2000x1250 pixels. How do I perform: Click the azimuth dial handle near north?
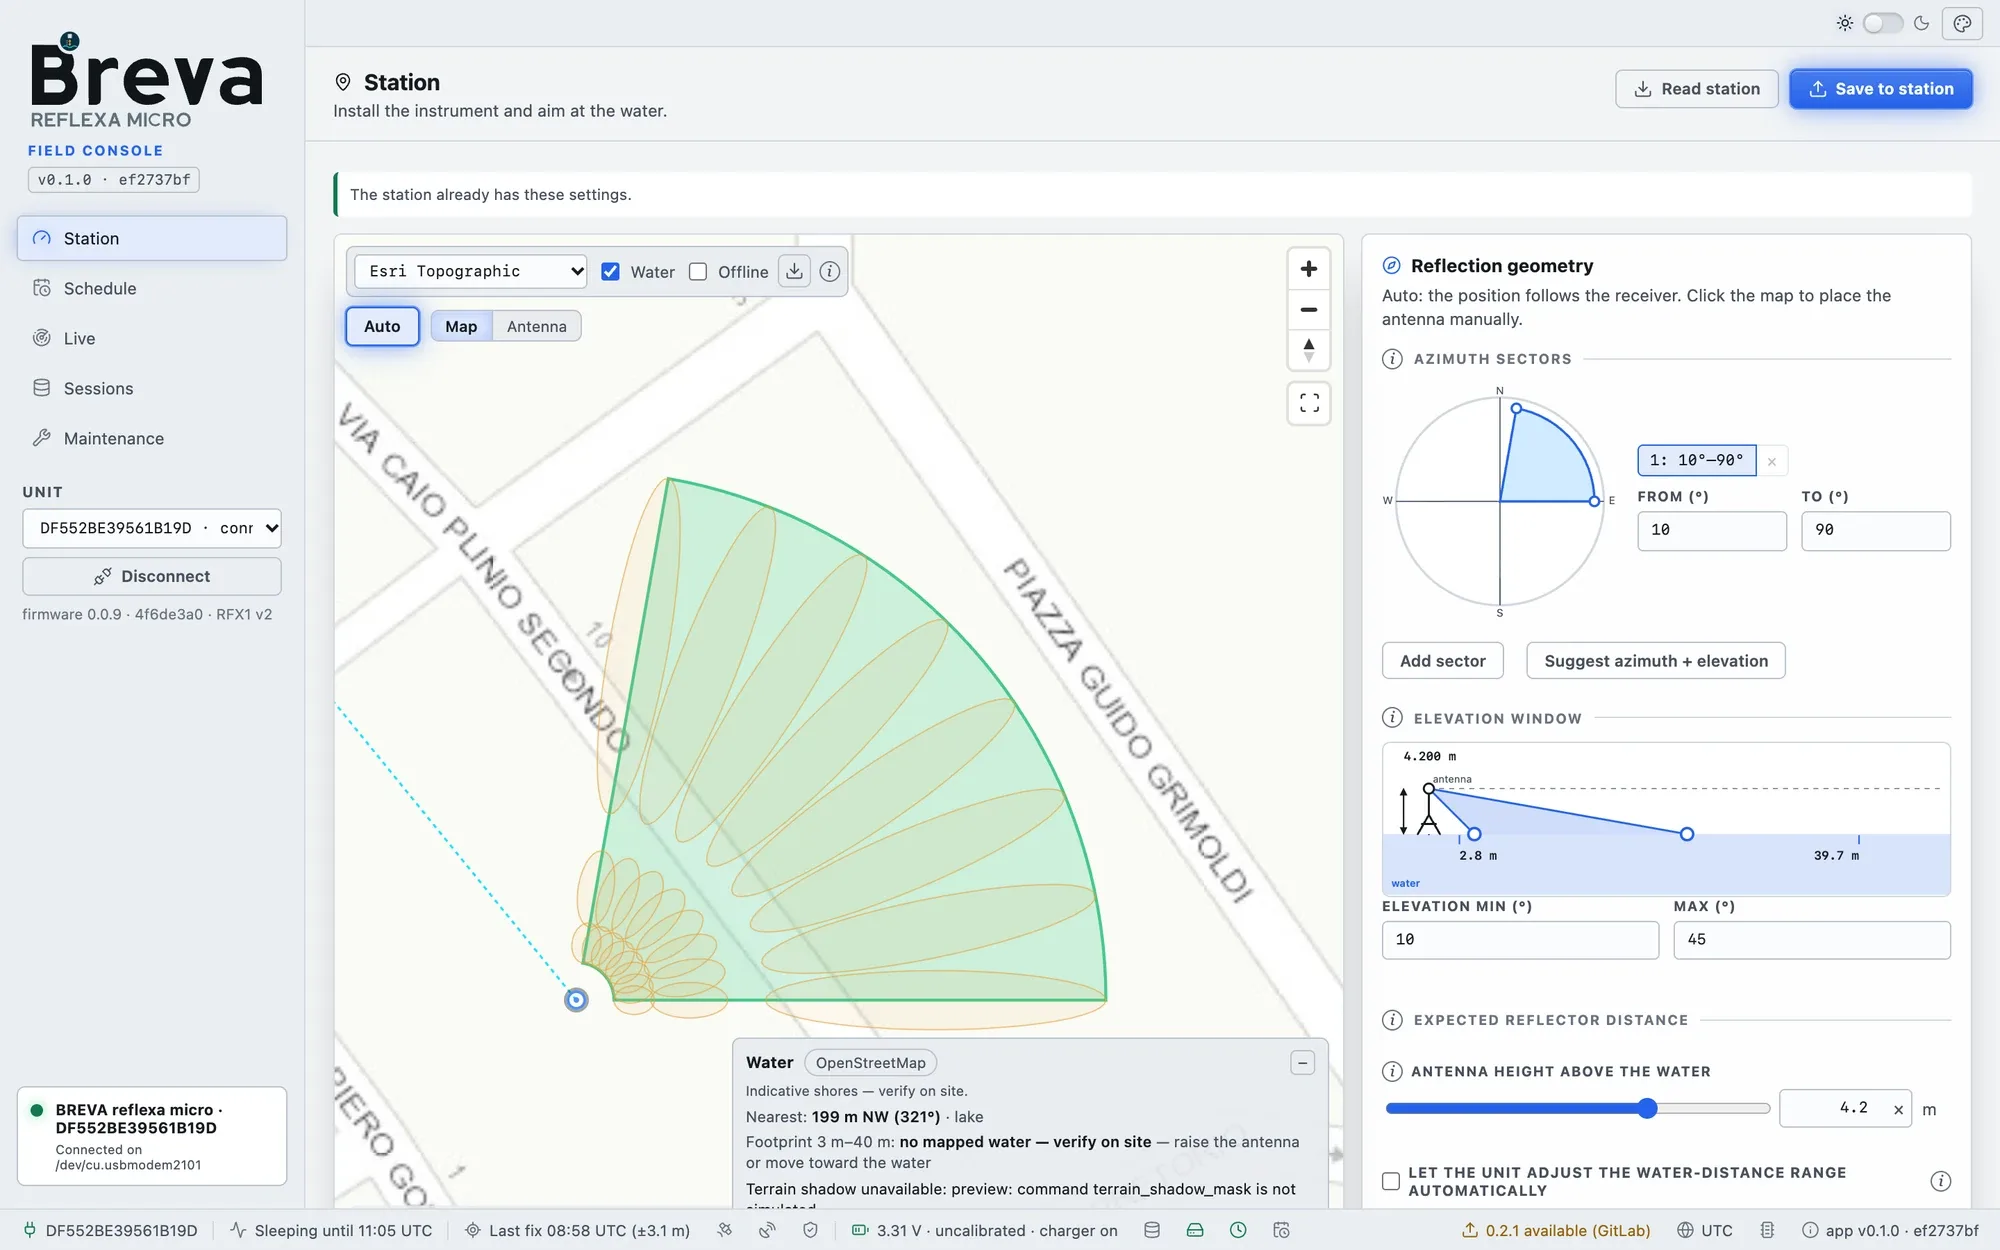point(1516,408)
